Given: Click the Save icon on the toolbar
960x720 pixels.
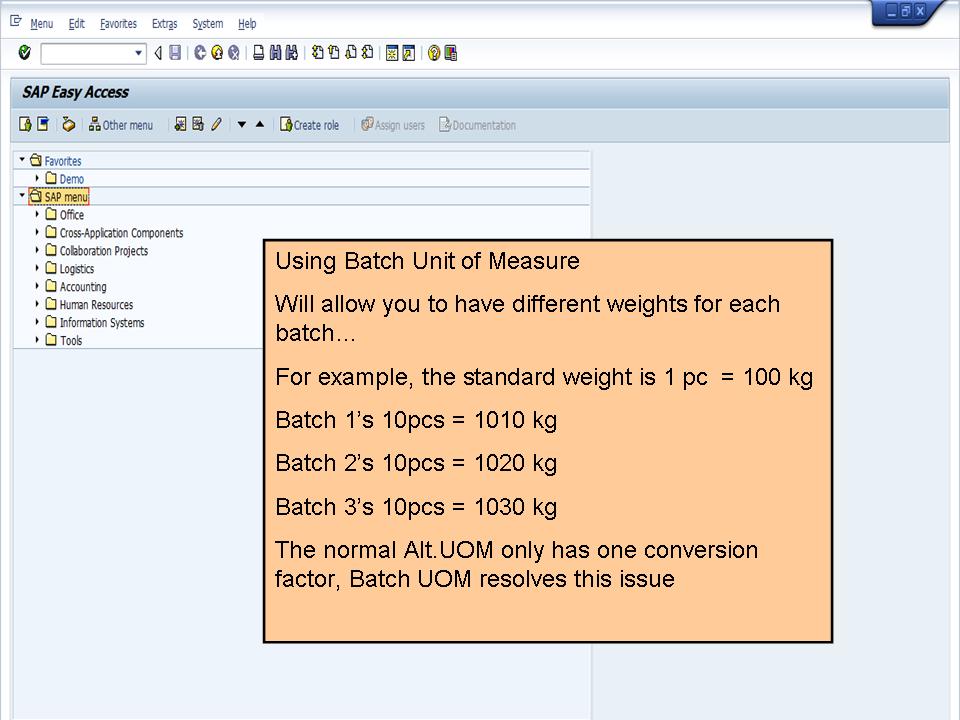Looking at the screenshot, I should [175, 53].
